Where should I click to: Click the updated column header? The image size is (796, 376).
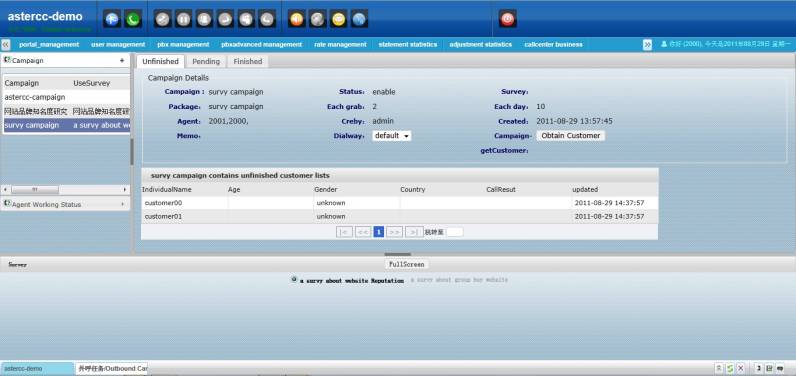[x=585, y=189]
